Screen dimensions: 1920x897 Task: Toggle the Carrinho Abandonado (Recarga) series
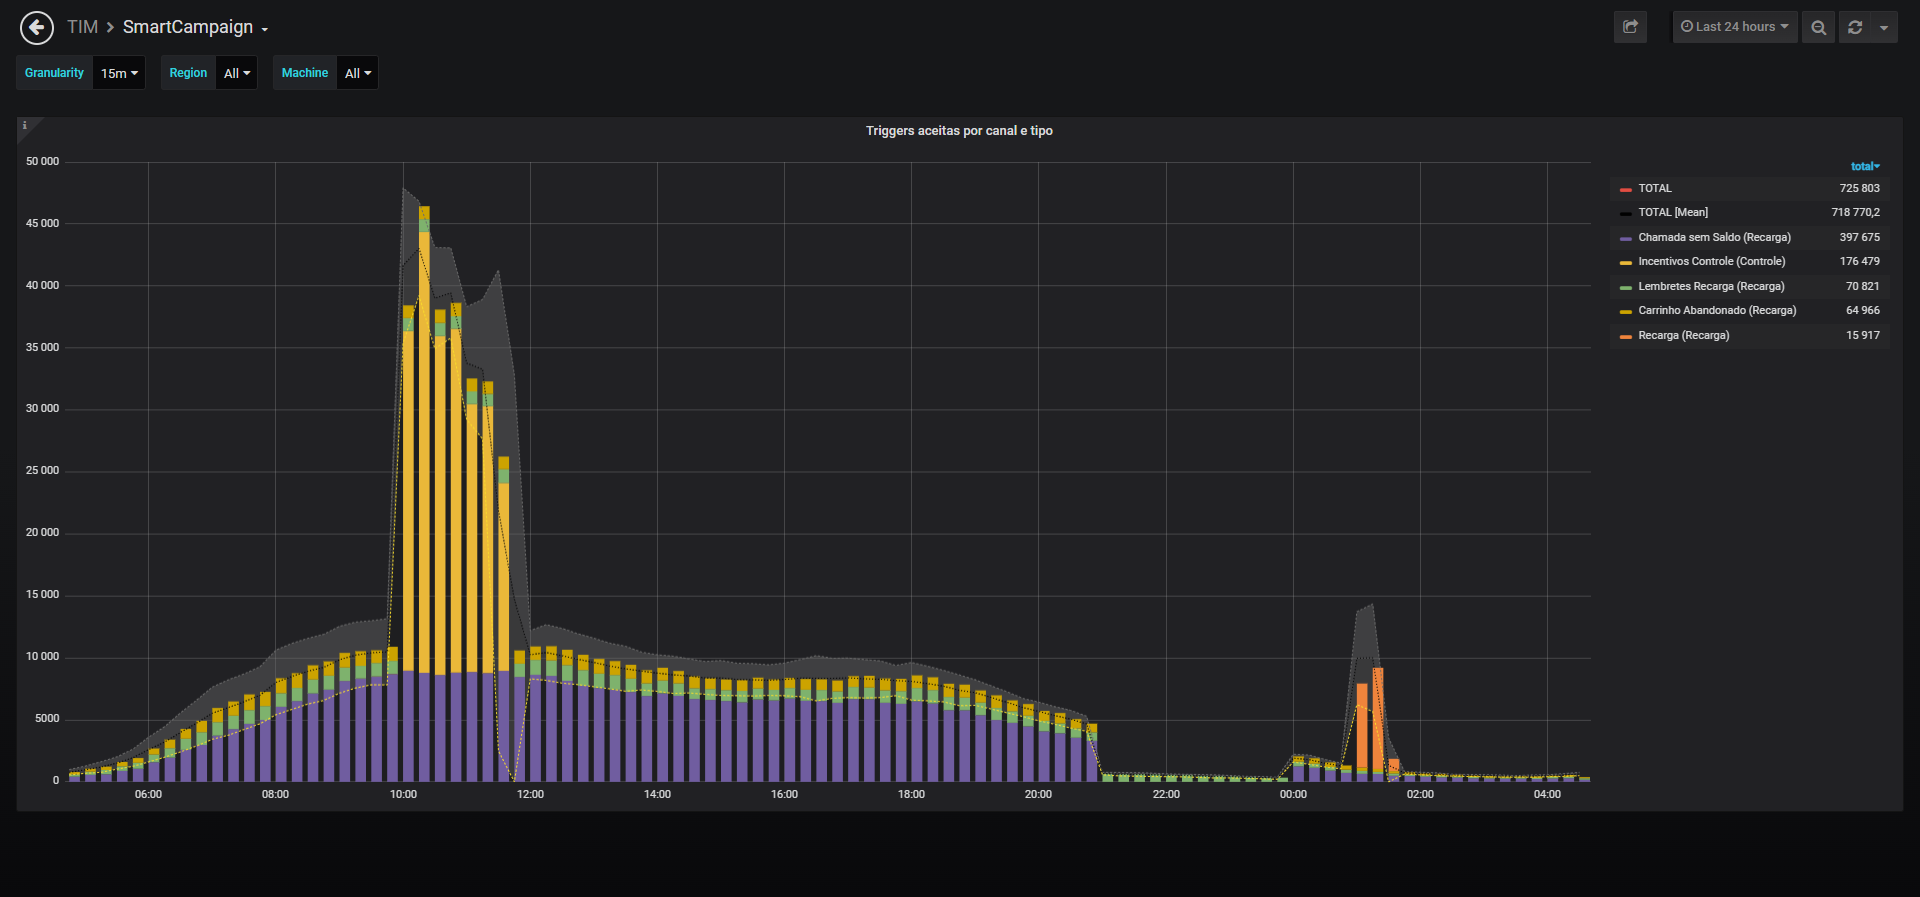coord(1717,310)
